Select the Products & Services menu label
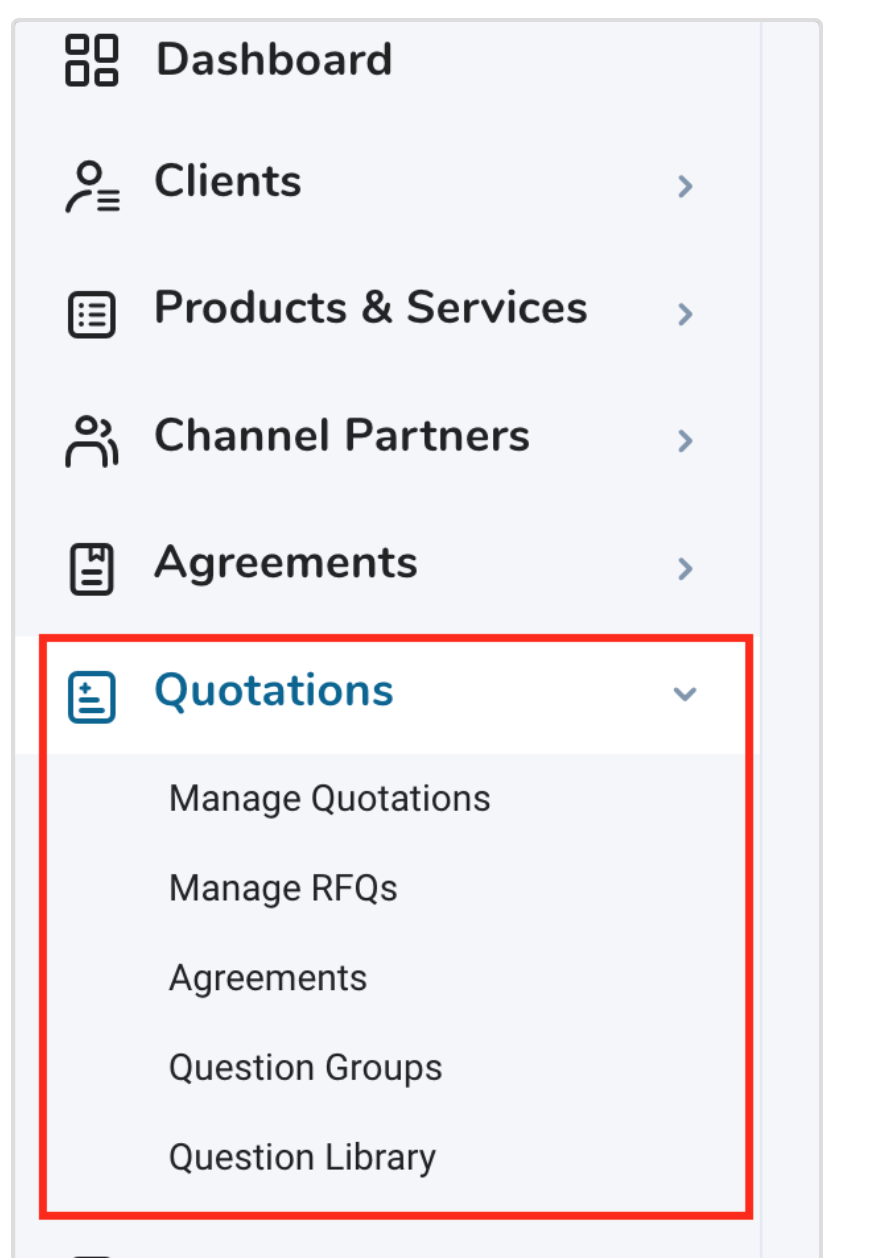Screen dimensions: 869x1258 pyautogui.click(x=370, y=308)
